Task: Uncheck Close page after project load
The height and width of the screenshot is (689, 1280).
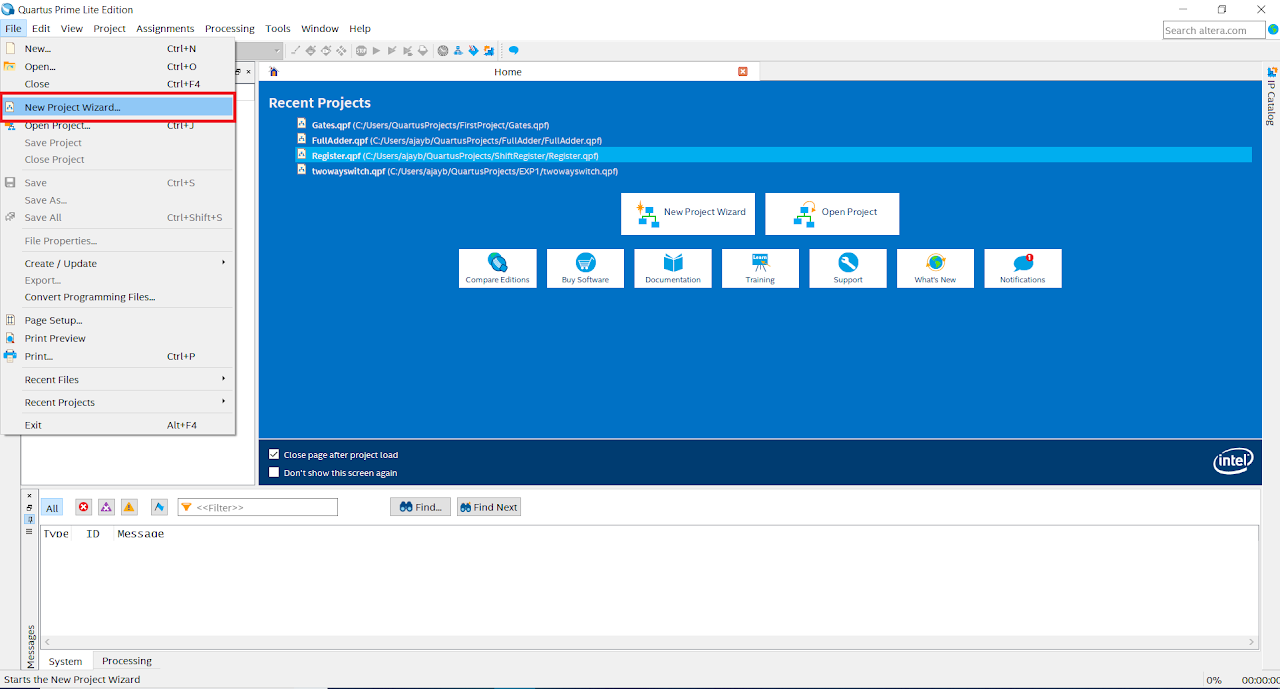Action: click(274, 454)
